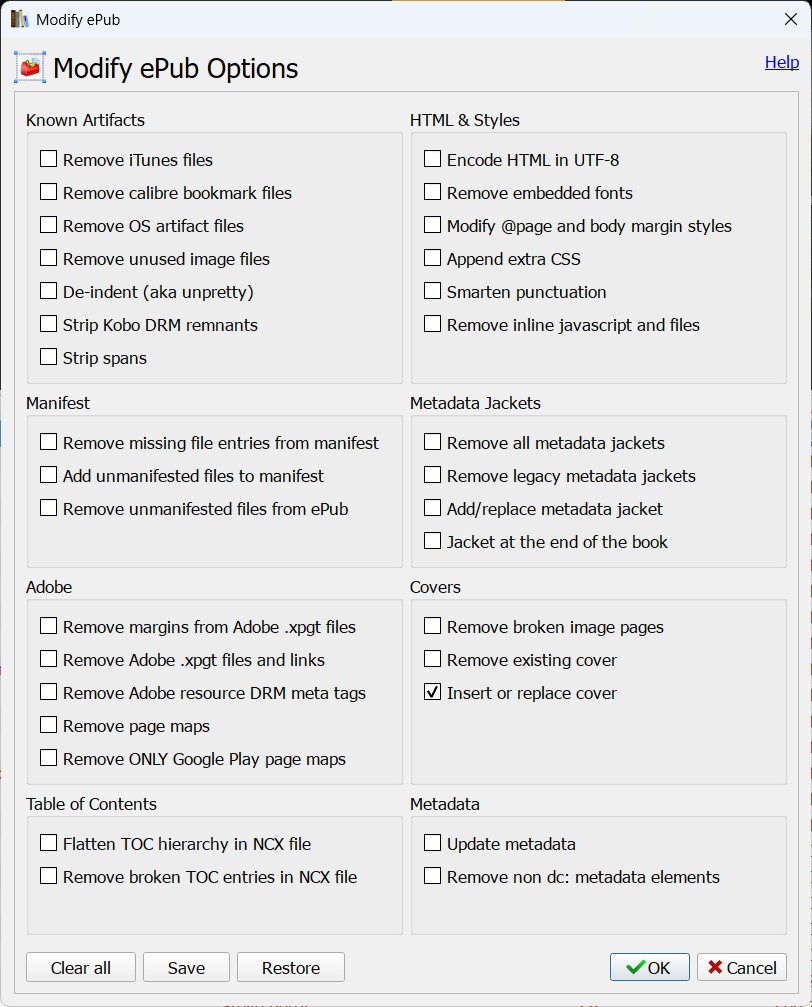Click the Restore button
The image size is (812, 1007).
pos(290,967)
